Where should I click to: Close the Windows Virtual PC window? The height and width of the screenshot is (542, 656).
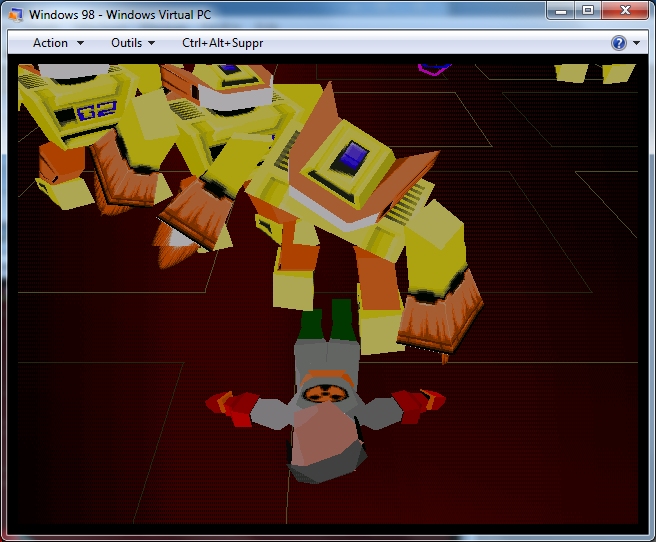[x=625, y=11]
